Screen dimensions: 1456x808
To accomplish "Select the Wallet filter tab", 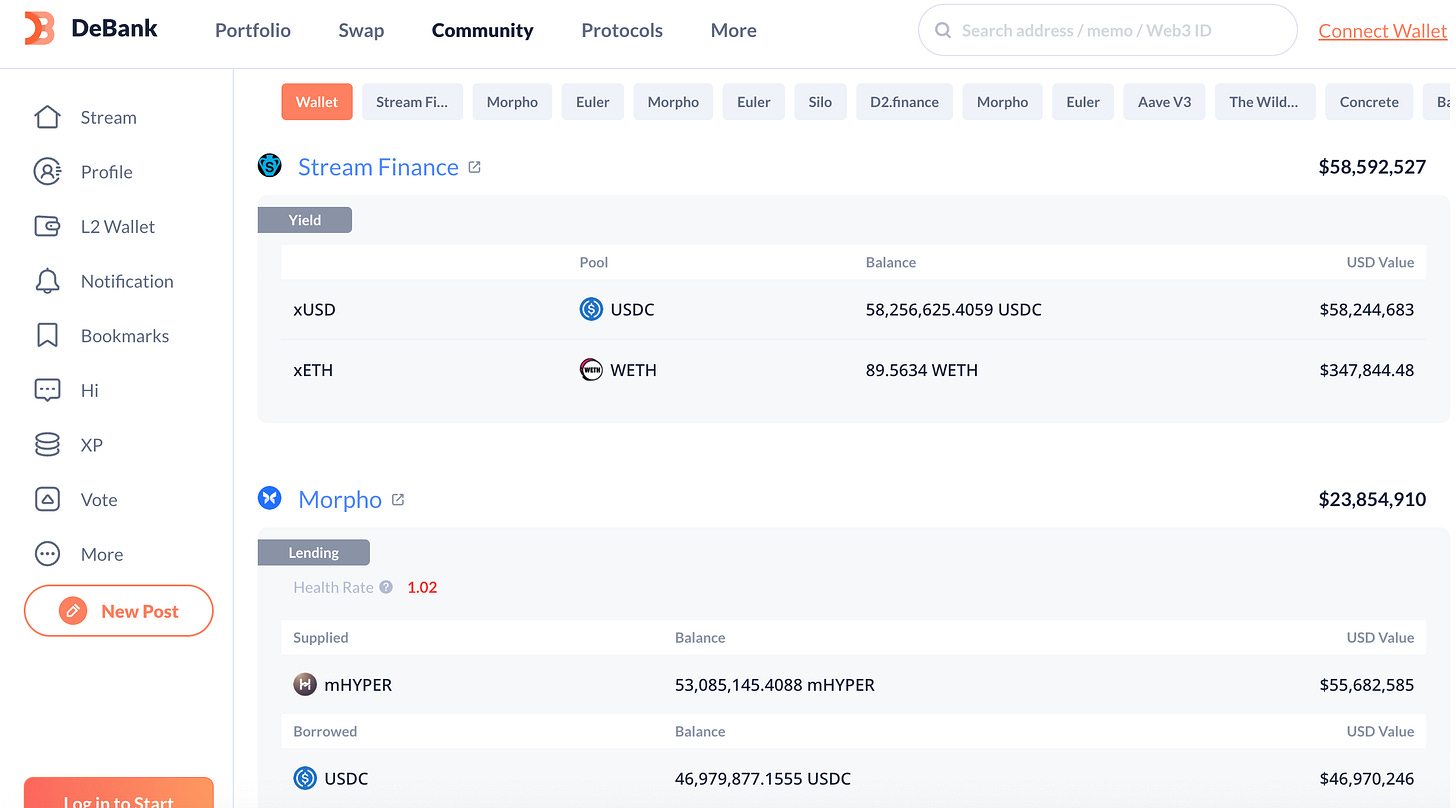I will point(317,102).
